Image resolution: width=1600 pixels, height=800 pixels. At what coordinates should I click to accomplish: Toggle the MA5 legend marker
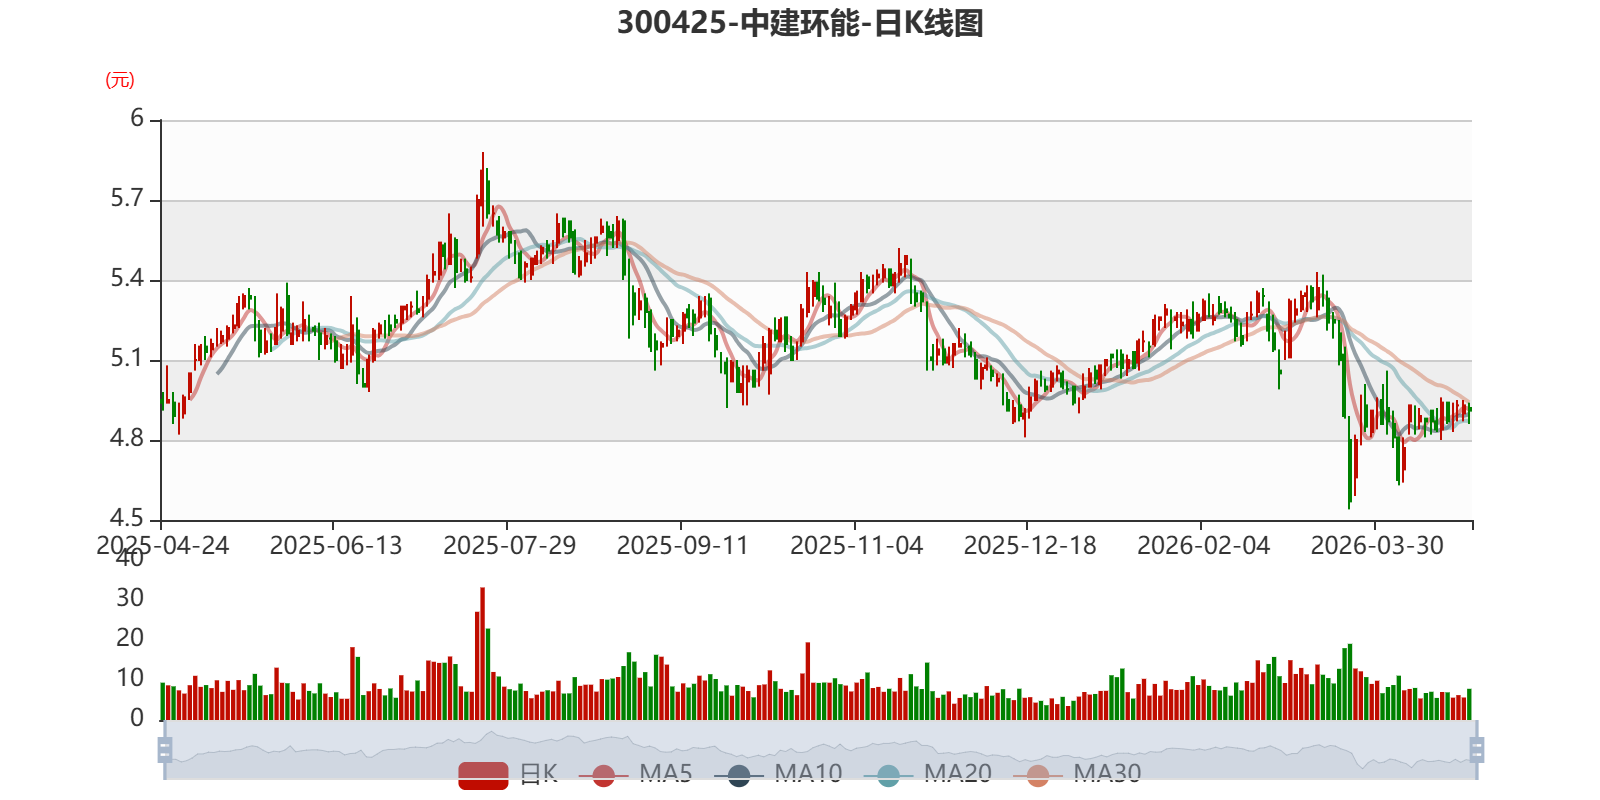(603, 775)
